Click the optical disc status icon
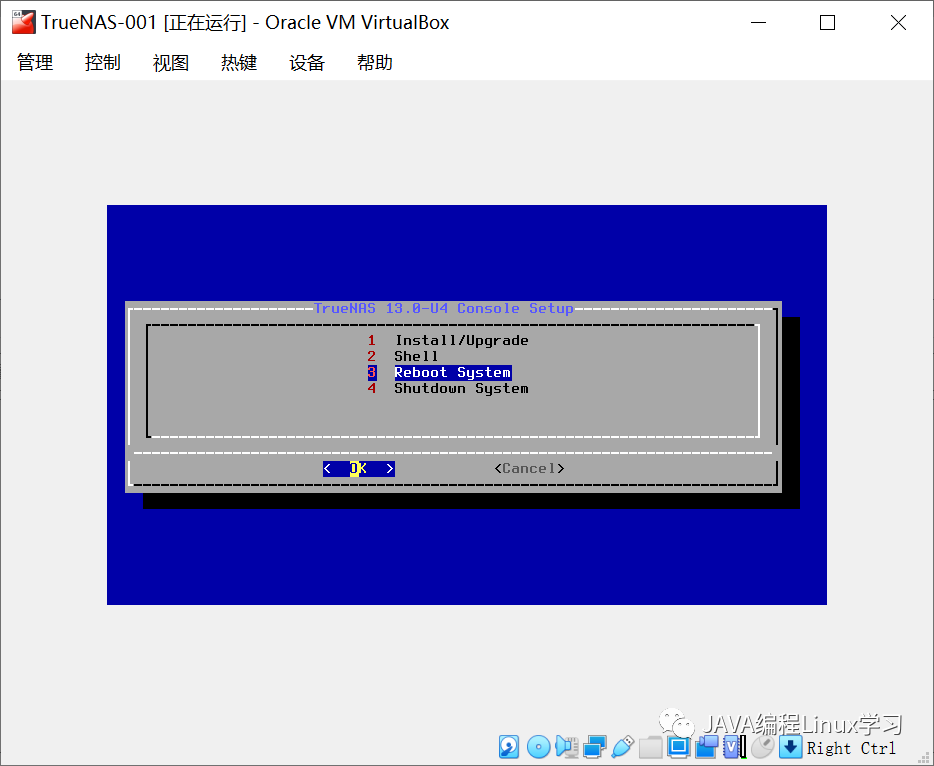The height and width of the screenshot is (766, 934). [x=538, y=747]
